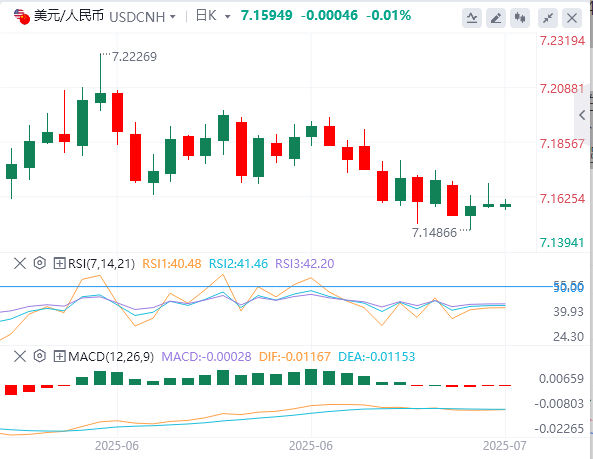Click the 美元/人民币 currency pair name
593x459 pixels.
(x=69, y=16)
